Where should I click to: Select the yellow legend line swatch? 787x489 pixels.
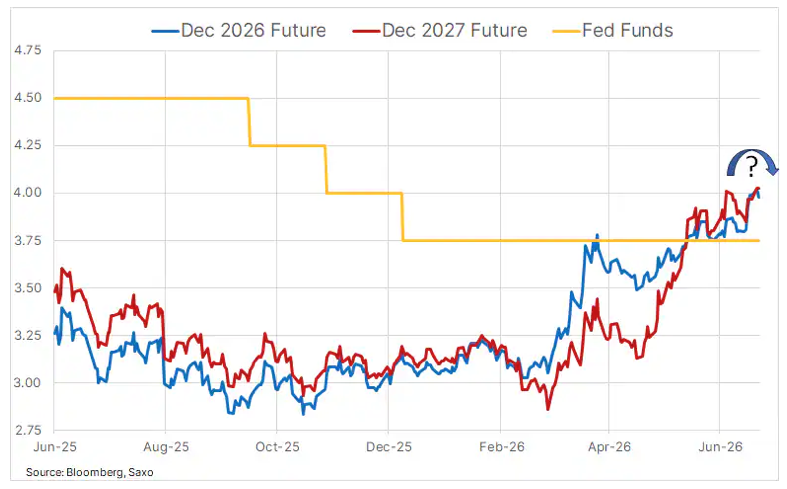[x=567, y=31]
